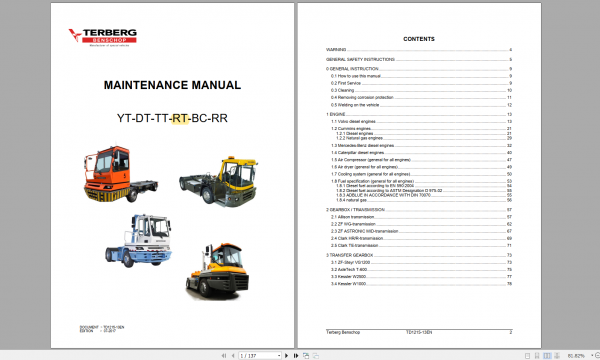The image size is (600, 360).
Task: Open 1.7 Cooling system entry
Action: tap(421, 174)
